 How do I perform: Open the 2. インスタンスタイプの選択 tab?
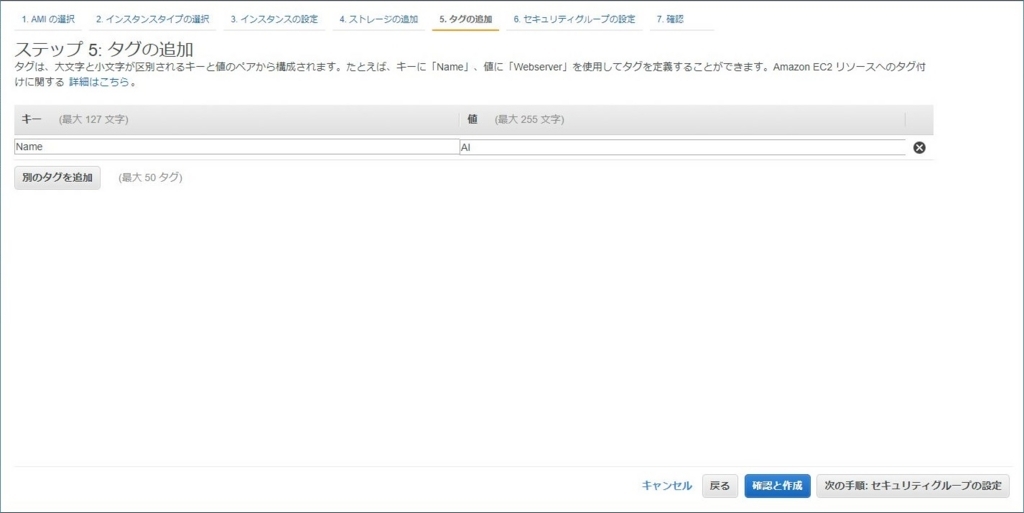coord(153,20)
